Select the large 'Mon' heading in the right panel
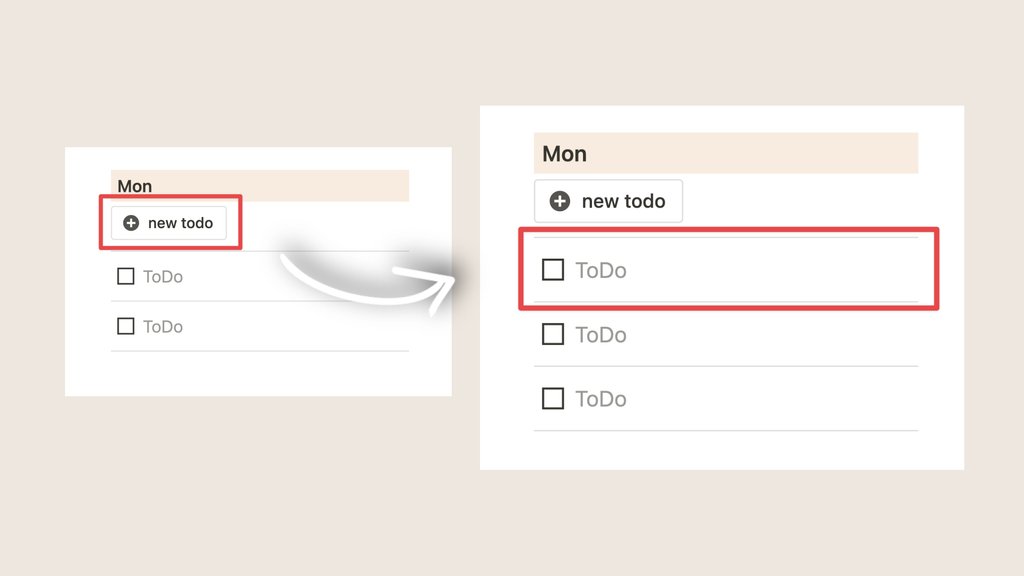Viewport: 1024px width, 576px height. tap(564, 153)
